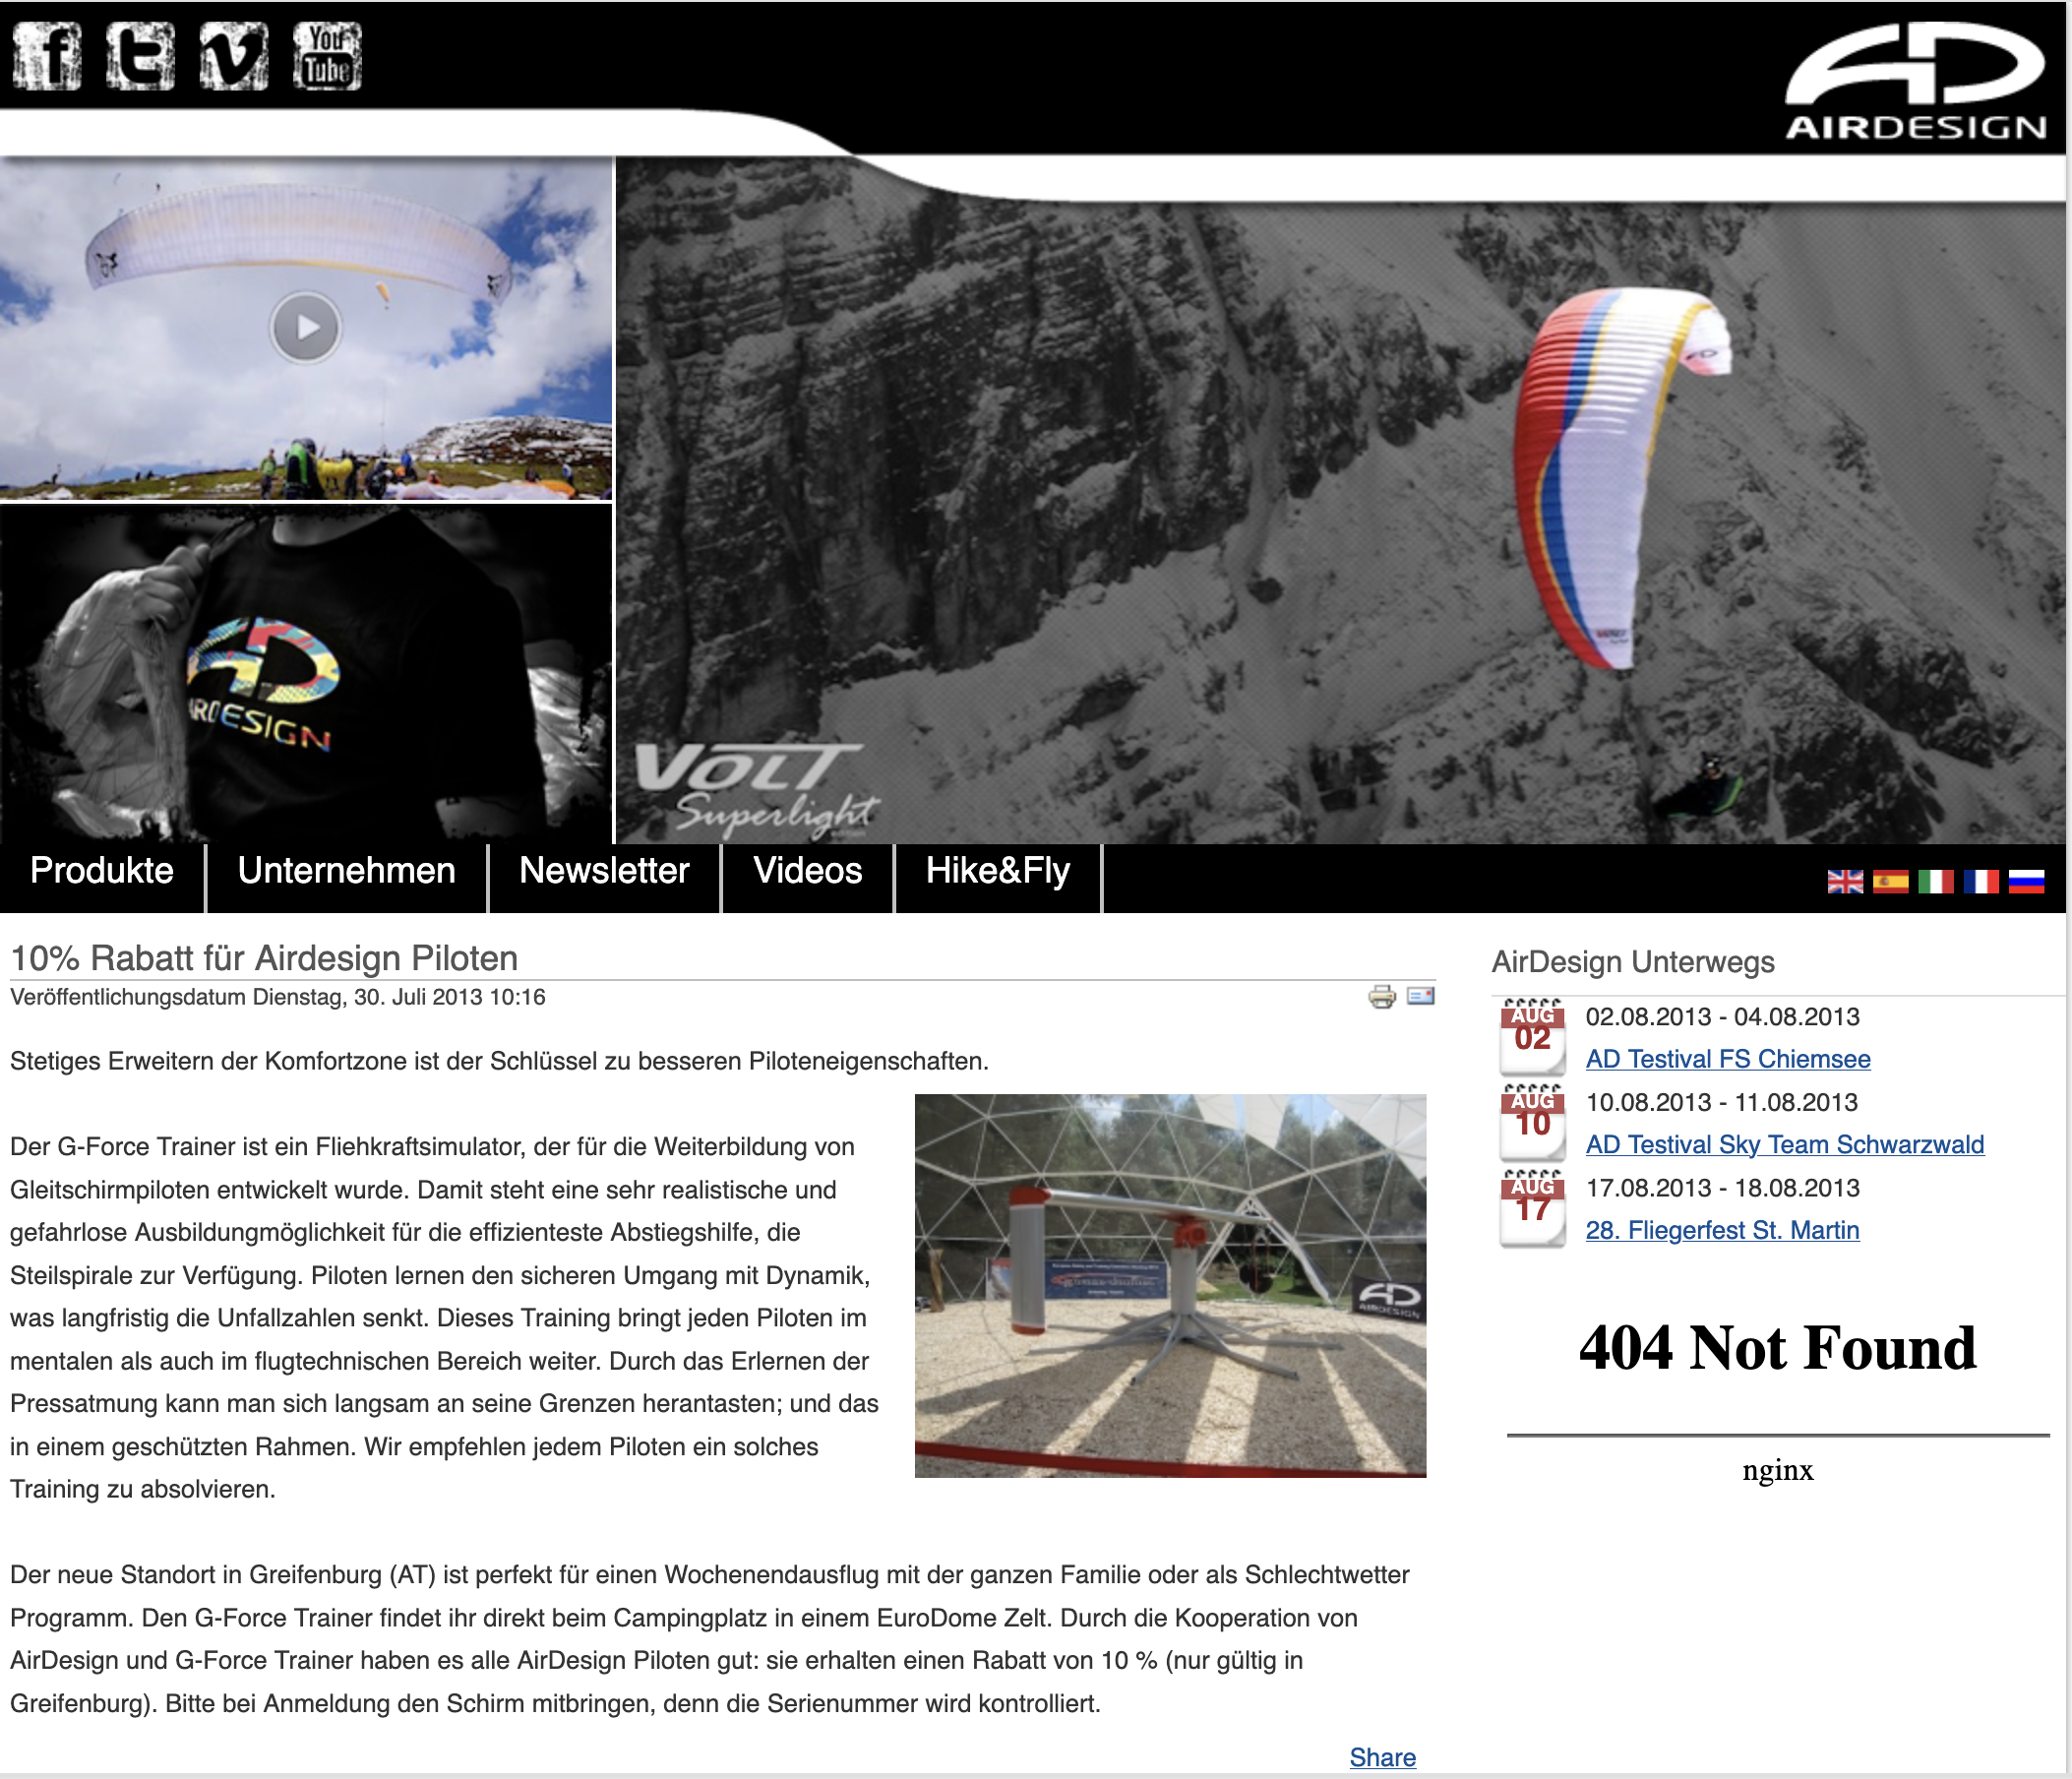Click the email article icon
This screenshot has height=1779, width=2072.
pyautogui.click(x=1420, y=996)
